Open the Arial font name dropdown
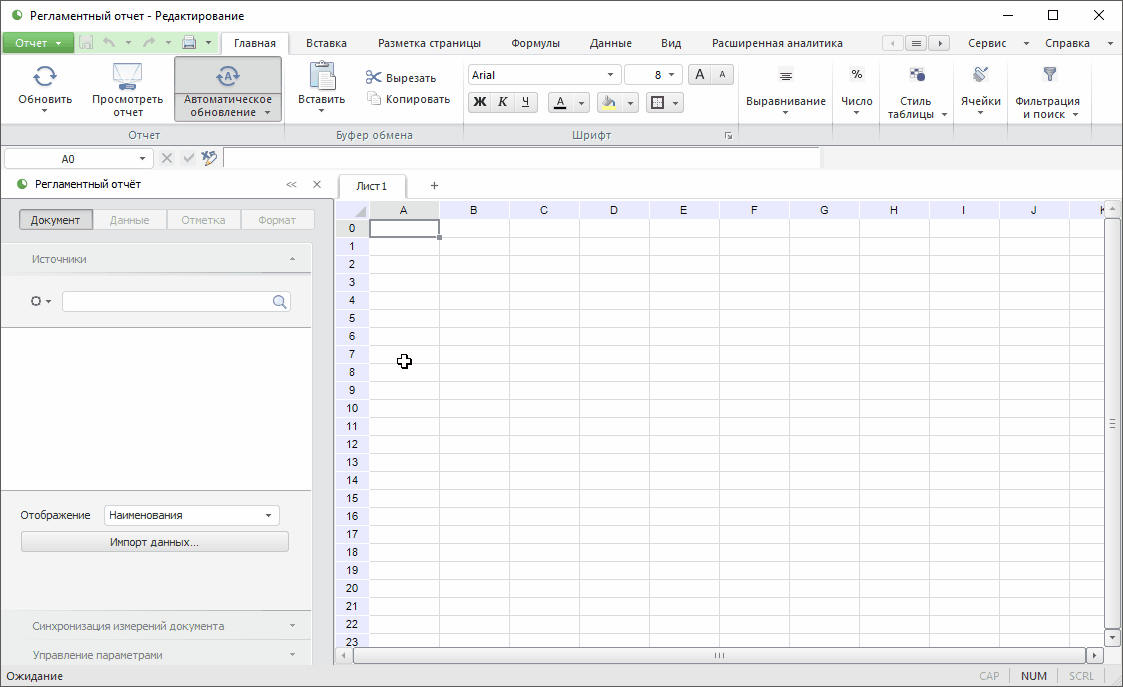The image size is (1123, 687). click(x=610, y=75)
